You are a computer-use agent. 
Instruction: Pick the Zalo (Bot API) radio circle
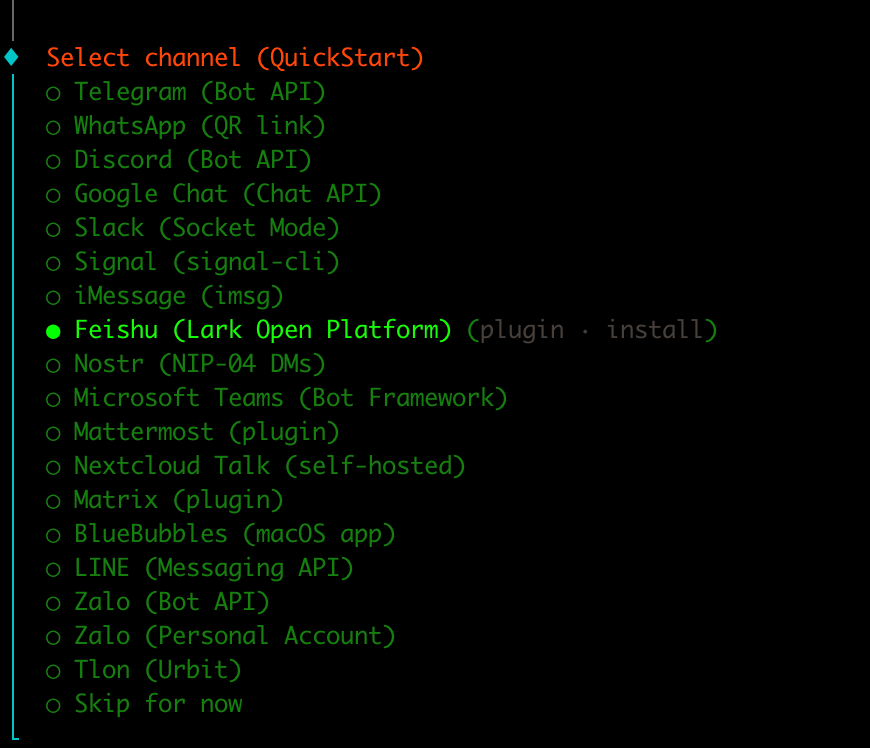coord(53,603)
